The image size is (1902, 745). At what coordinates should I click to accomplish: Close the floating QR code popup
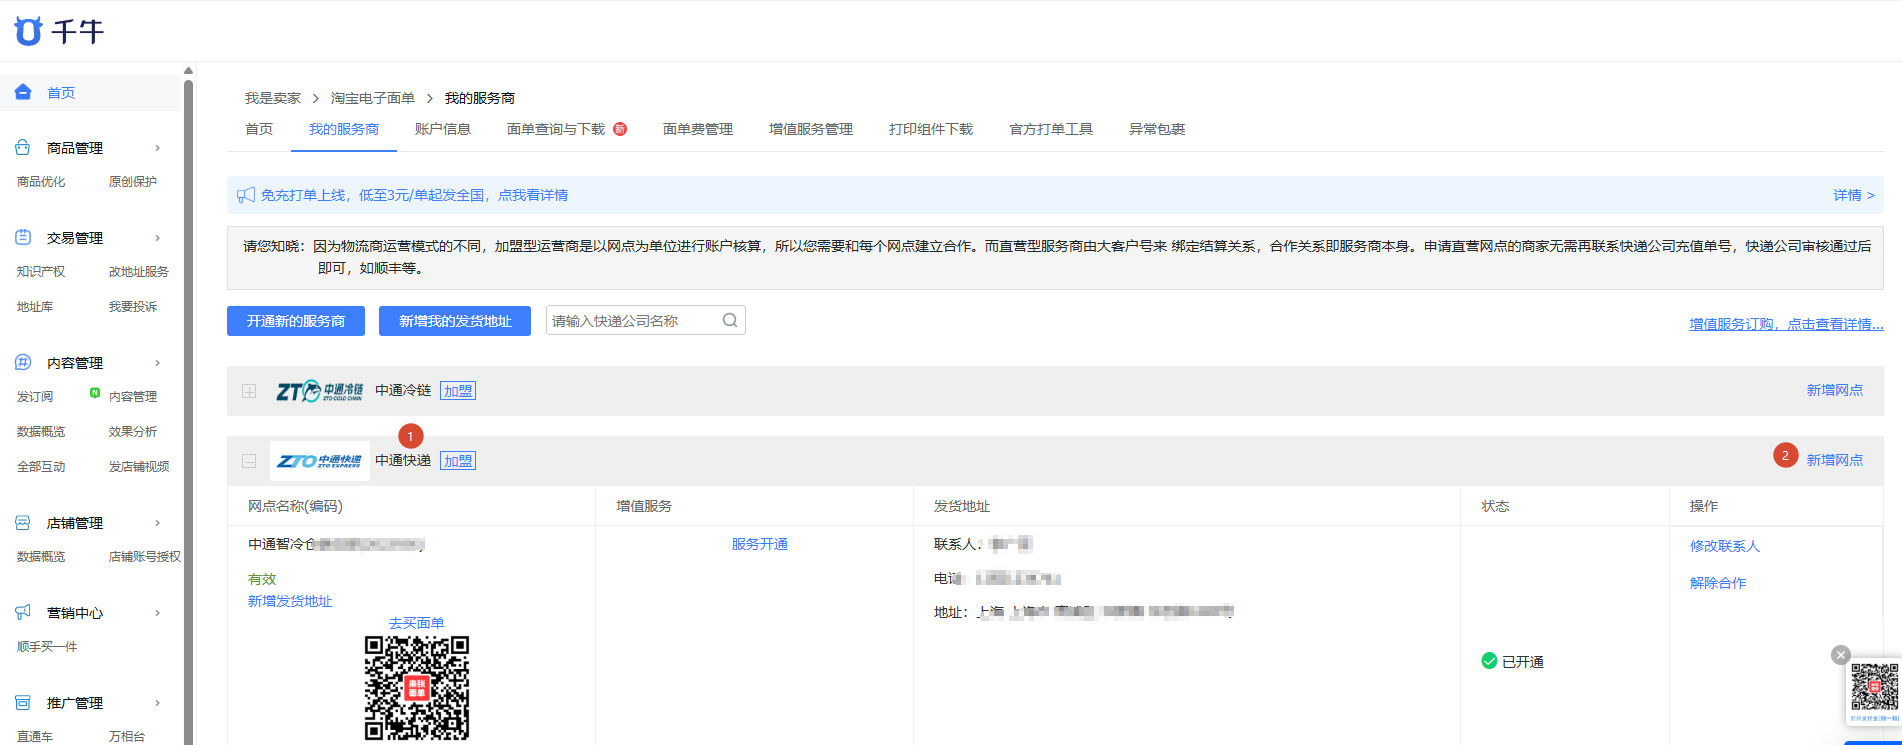point(1841,655)
